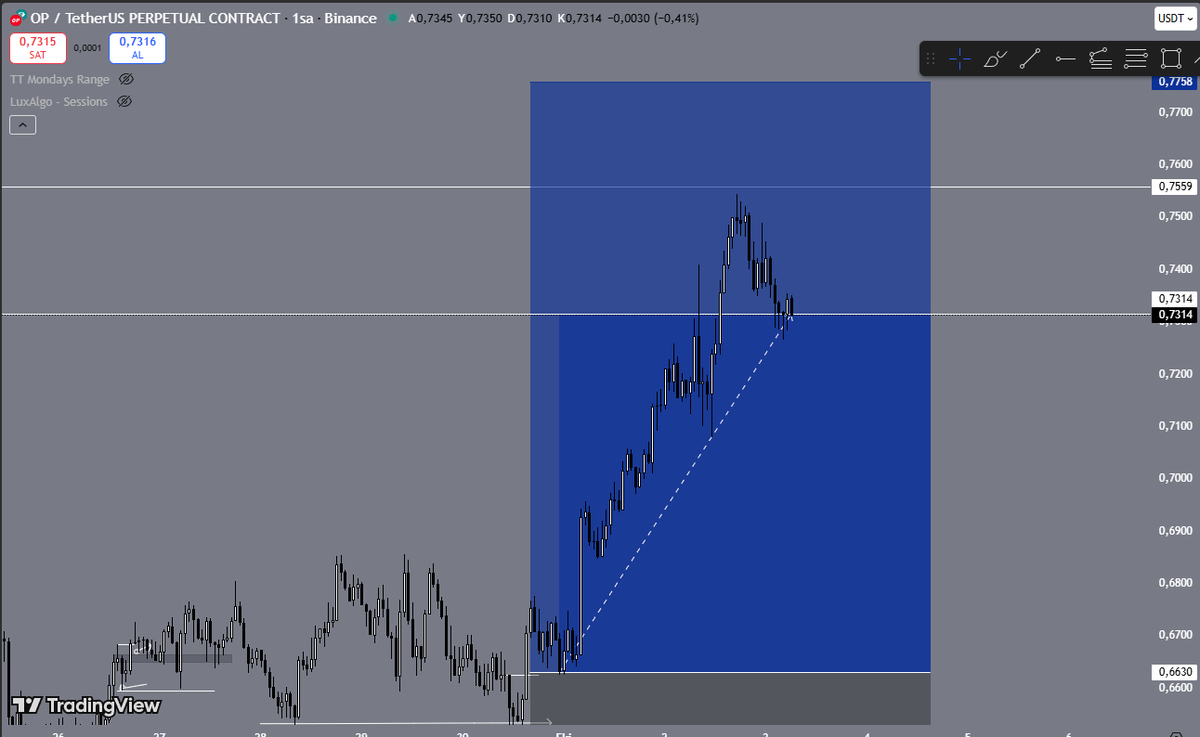This screenshot has width=1200, height=737.
Task: Grab the drawing toolbar drag handle
Action: (931, 59)
